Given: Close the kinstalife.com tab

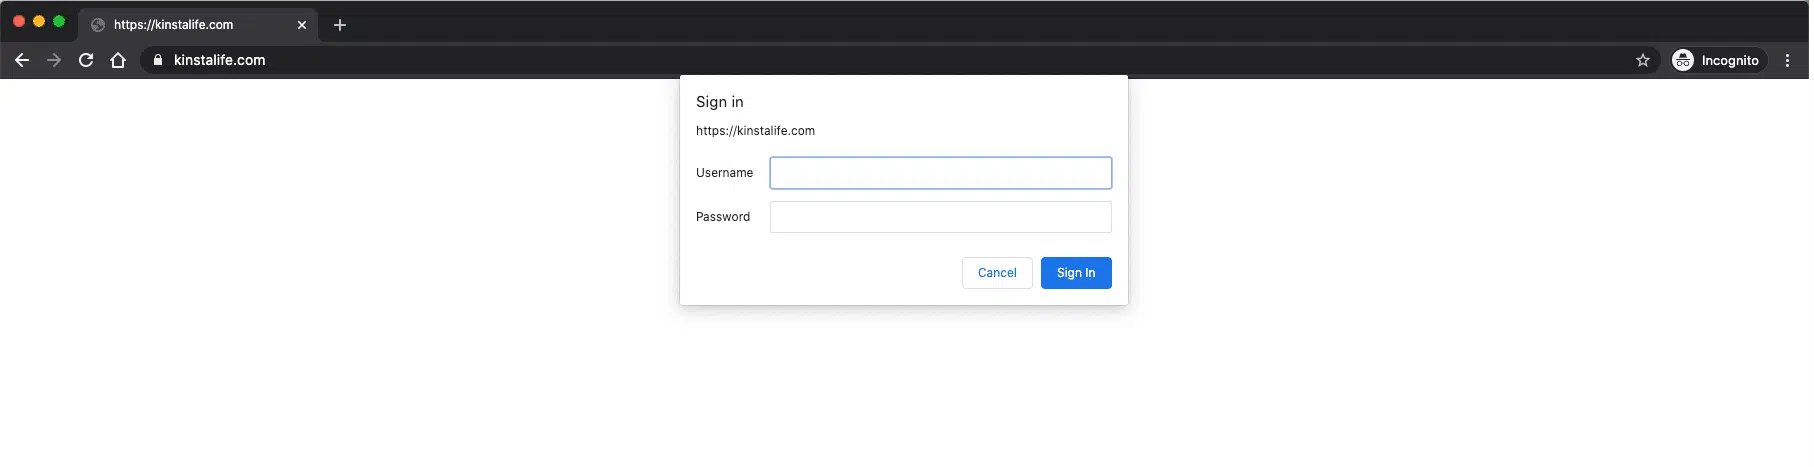Looking at the screenshot, I should pos(302,25).
